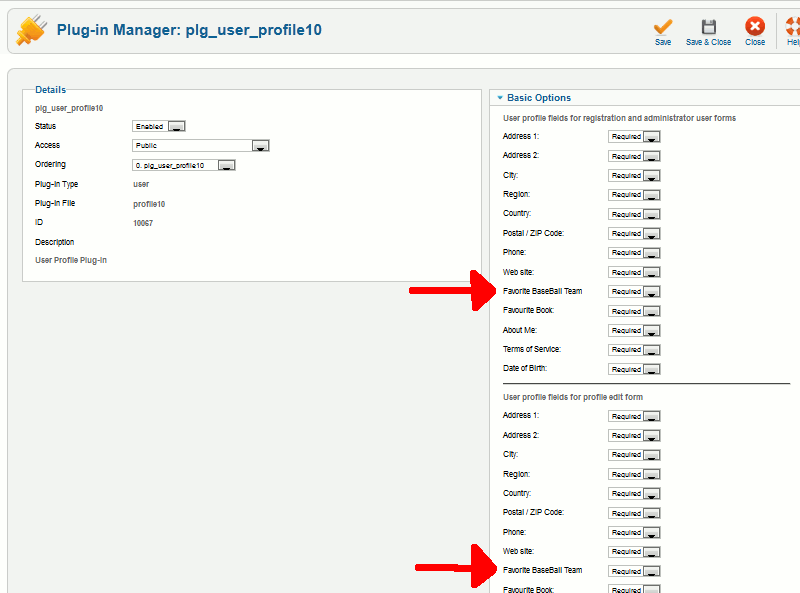This screenshot has width=800, height=593.
Task: Click the Date of Birth label
Action: [525, 368]
